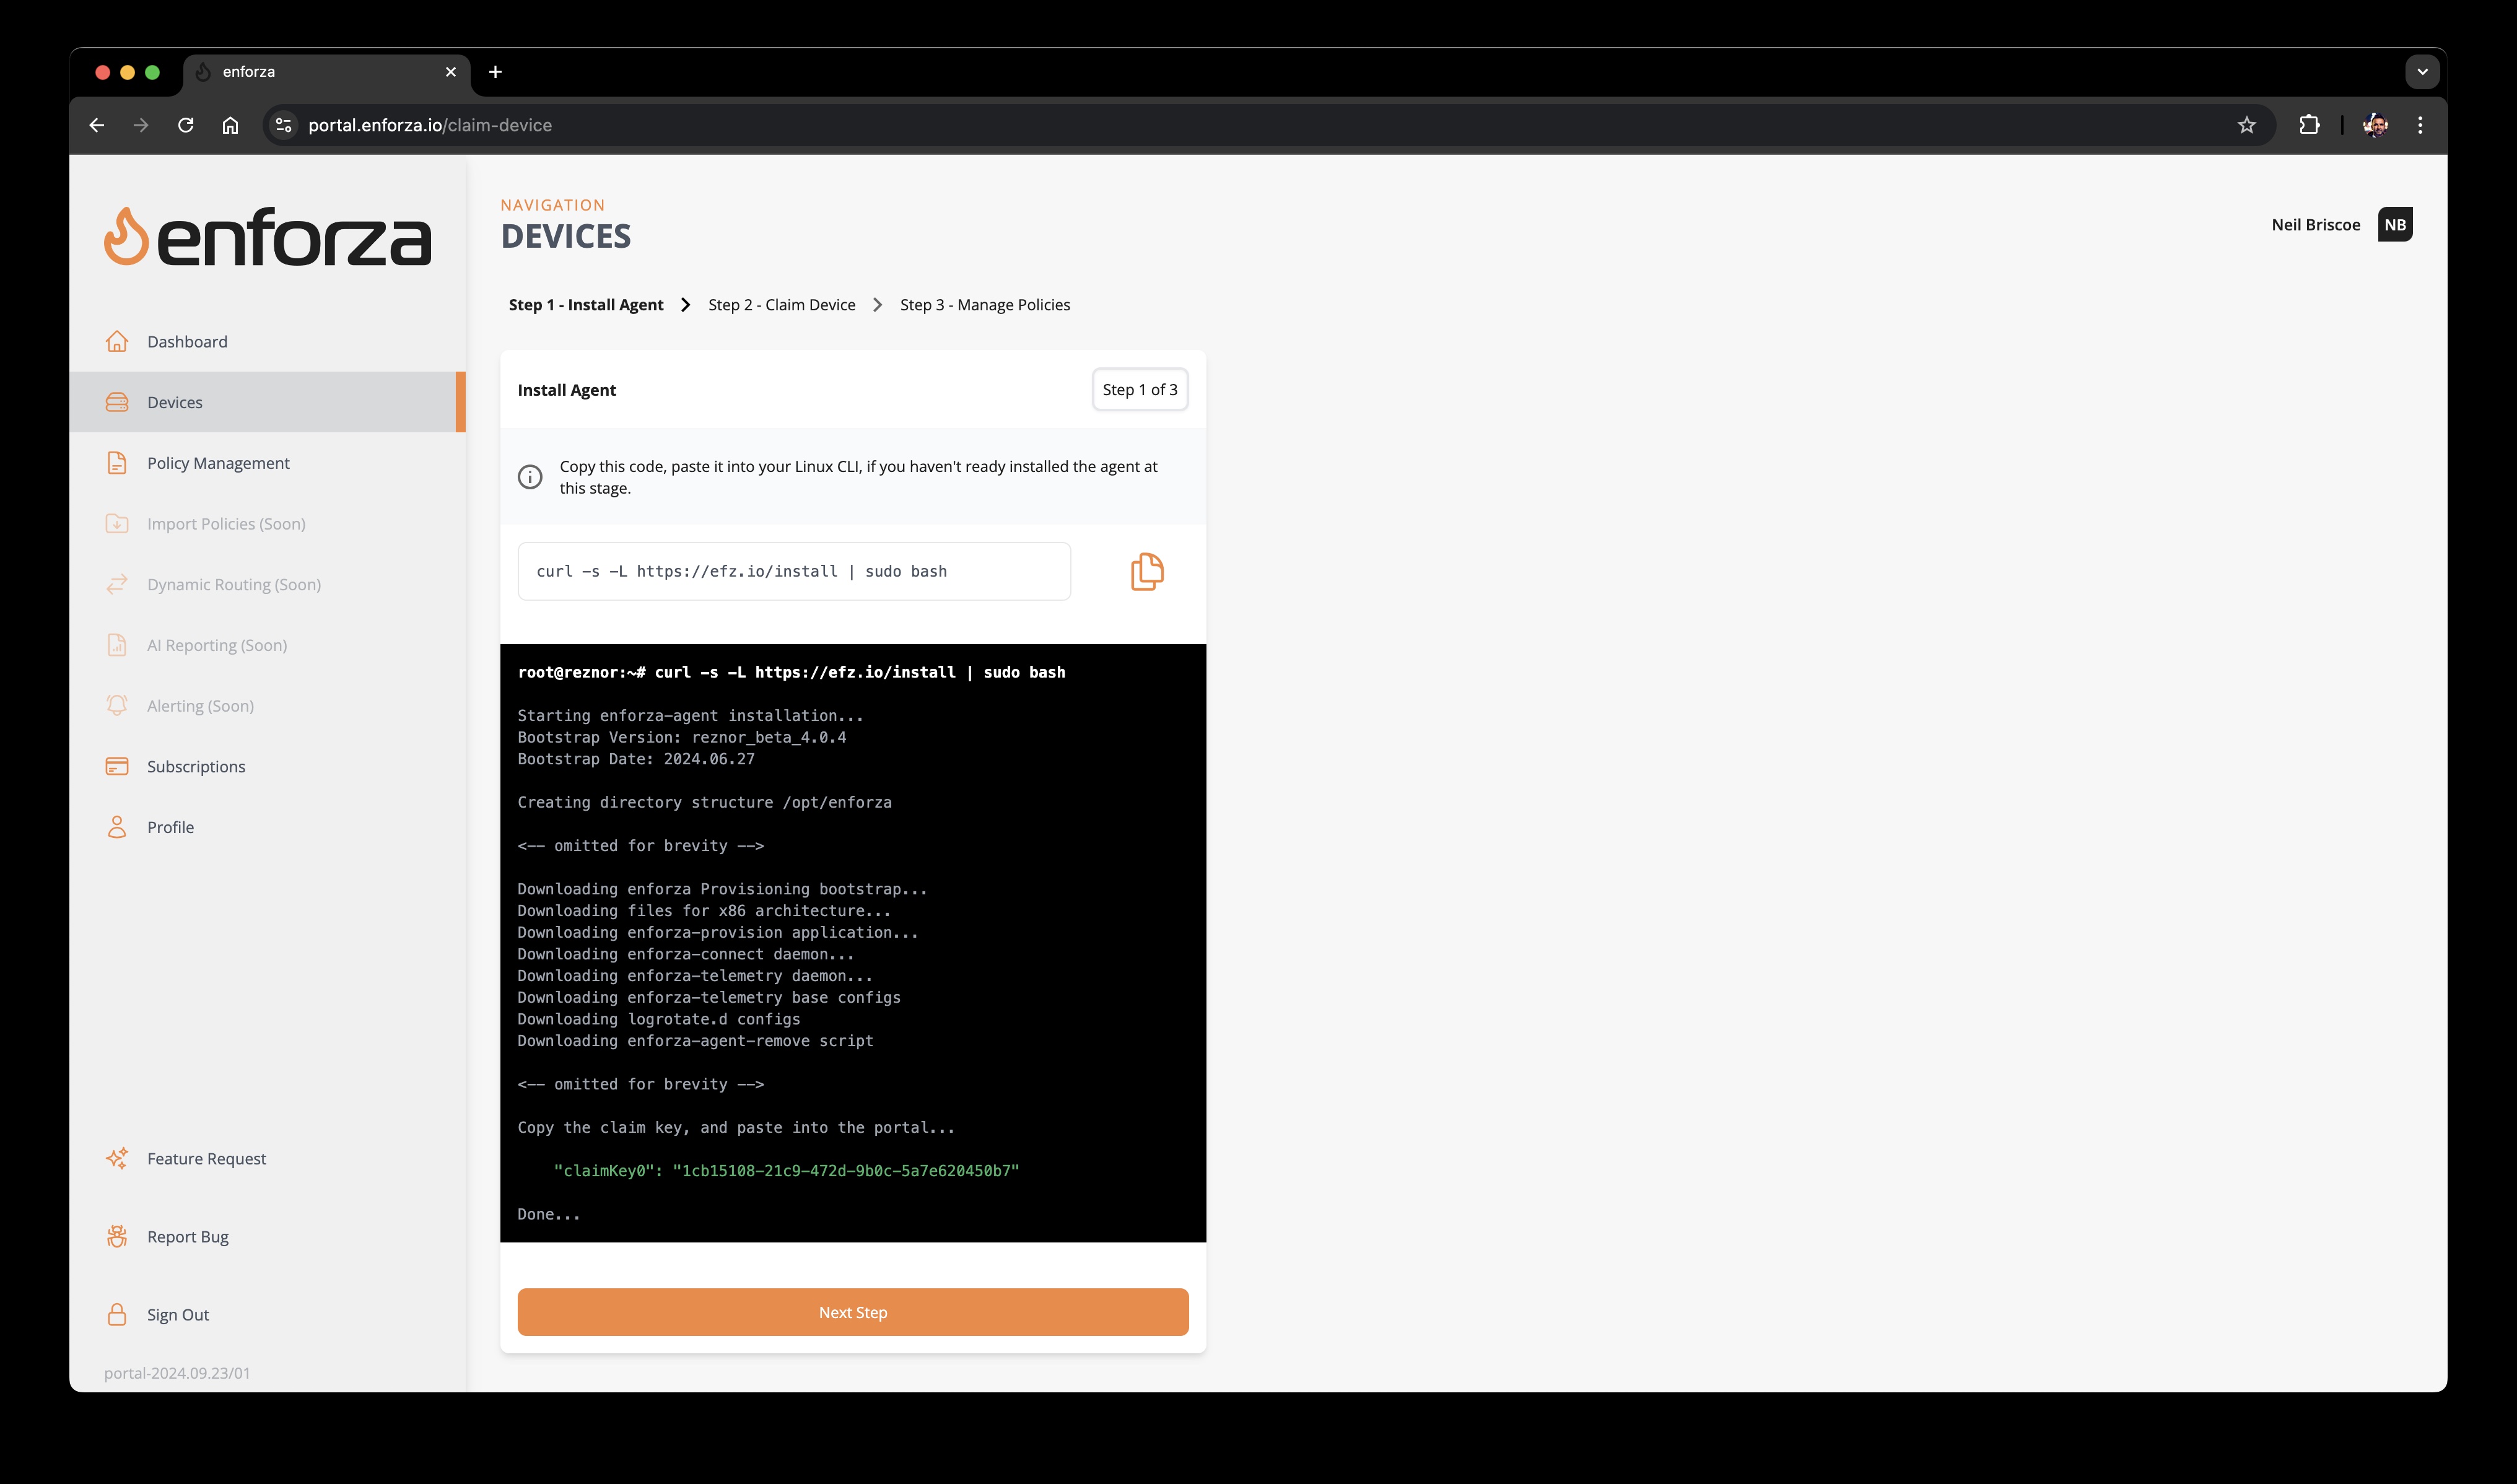2517x1484 pixels.
Task: Click the Dashboard sidebar icon
Action: coord(118,341)
